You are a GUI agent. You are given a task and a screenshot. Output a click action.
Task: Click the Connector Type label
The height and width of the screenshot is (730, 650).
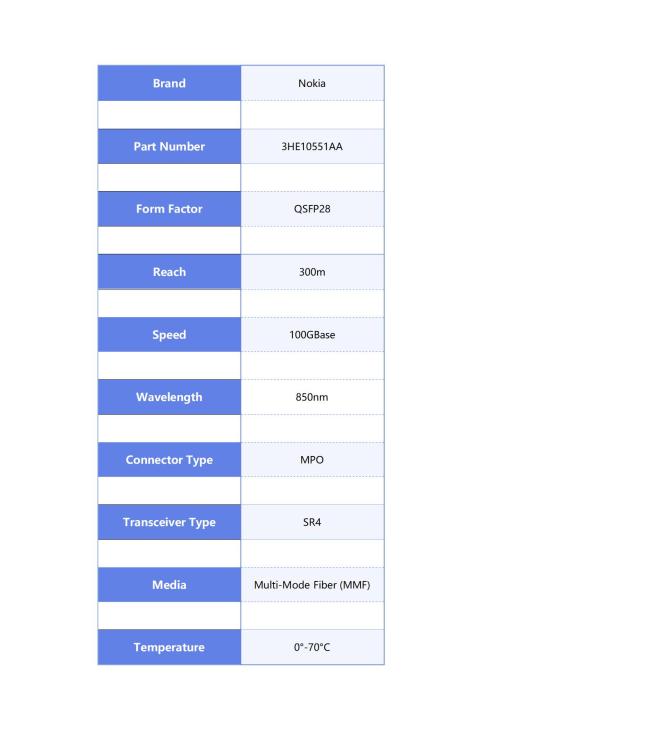click(169, 460)
